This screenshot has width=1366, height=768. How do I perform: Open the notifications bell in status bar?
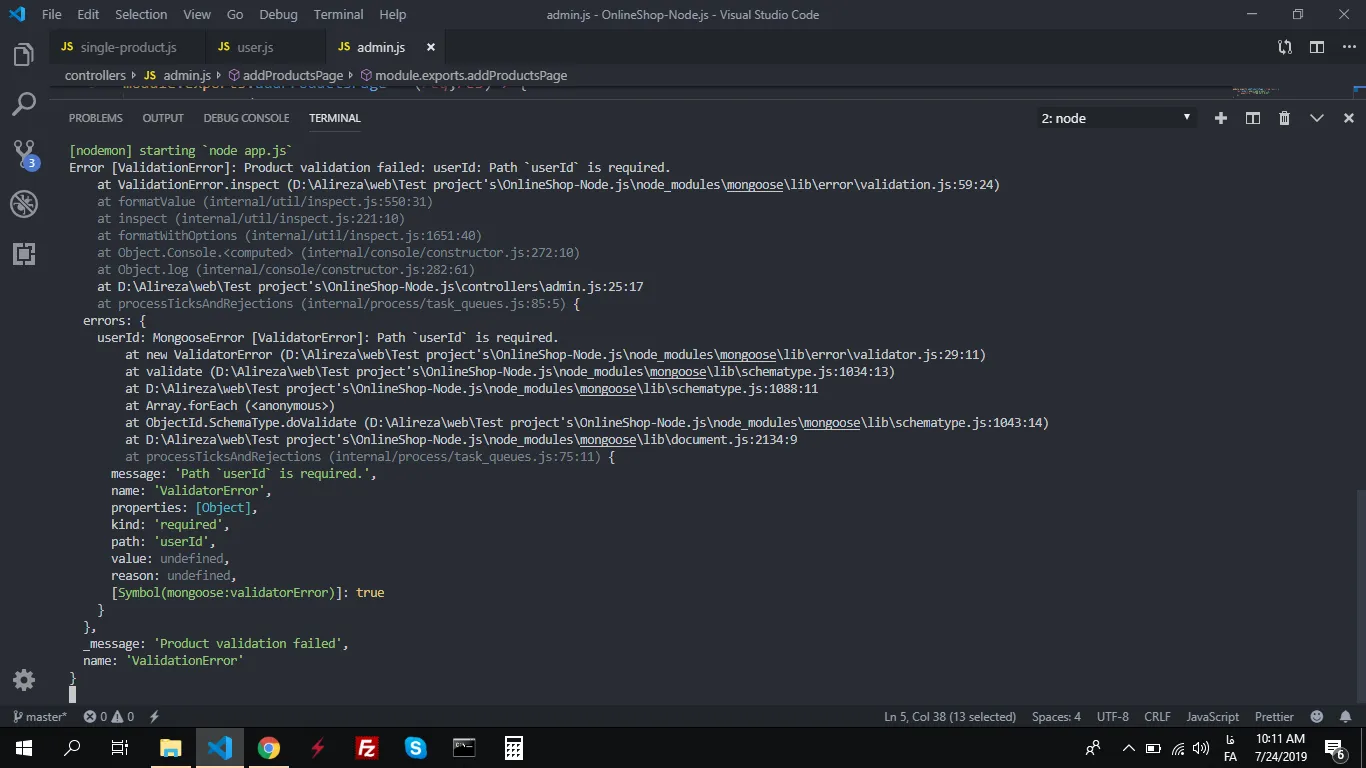tap(1346, 717)
